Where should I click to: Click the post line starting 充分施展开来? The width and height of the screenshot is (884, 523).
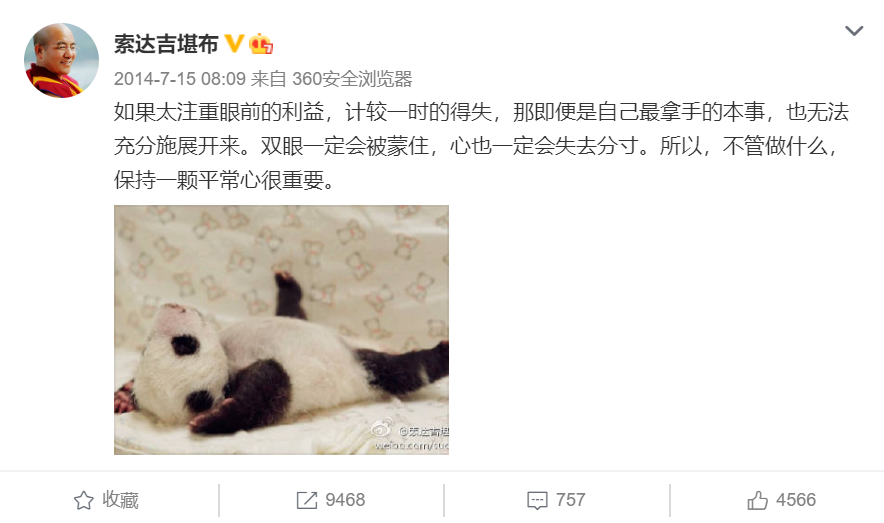point(476,146)
